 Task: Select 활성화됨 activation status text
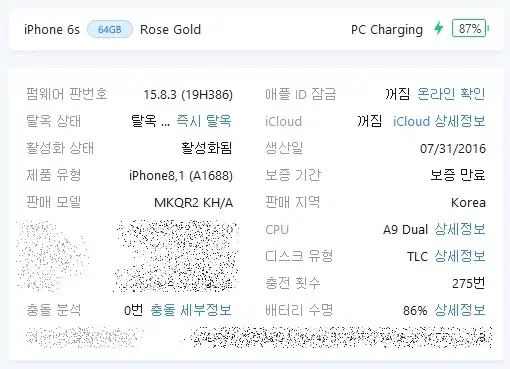[x=207, y=148]
